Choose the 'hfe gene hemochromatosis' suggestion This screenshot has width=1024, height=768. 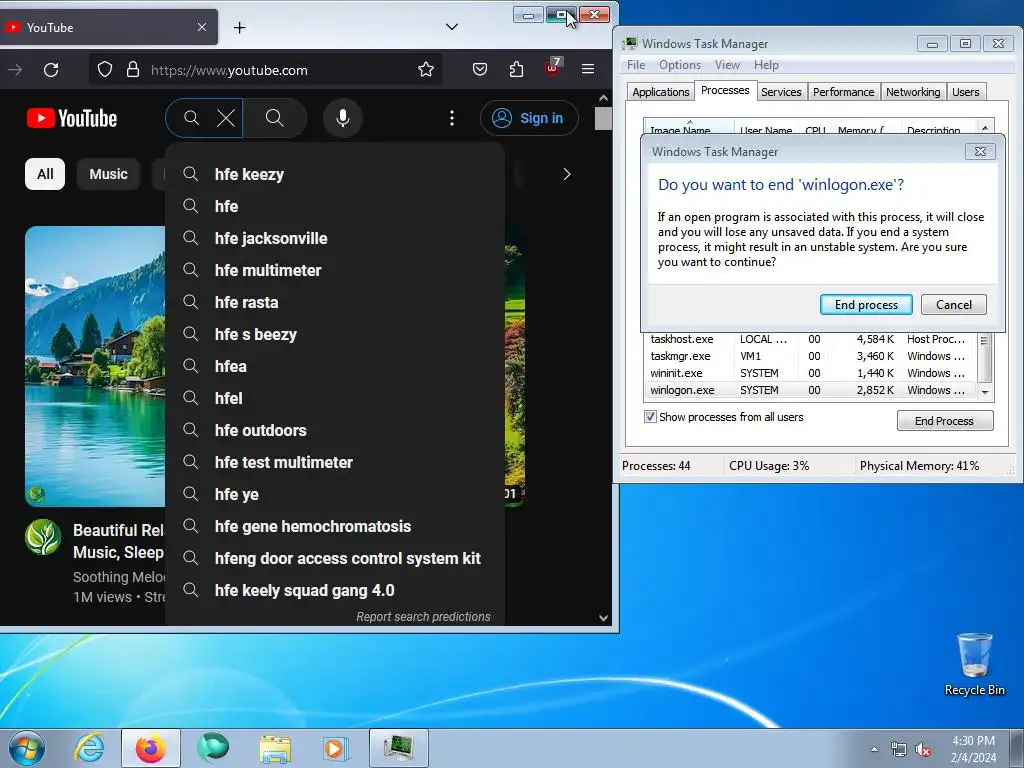tap(335, 526)
